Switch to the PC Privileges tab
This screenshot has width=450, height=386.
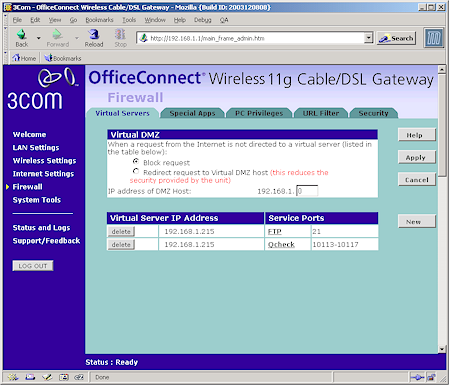259,113
